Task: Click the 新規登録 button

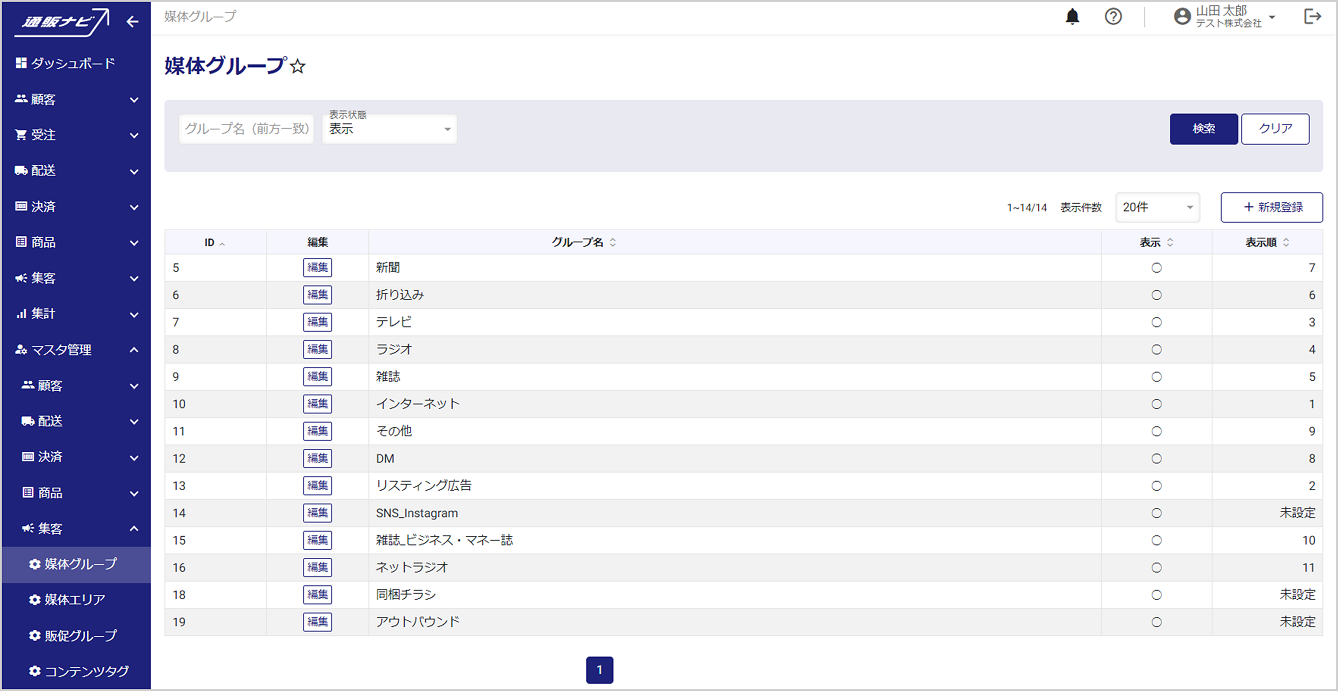Action: (1271, 207)
